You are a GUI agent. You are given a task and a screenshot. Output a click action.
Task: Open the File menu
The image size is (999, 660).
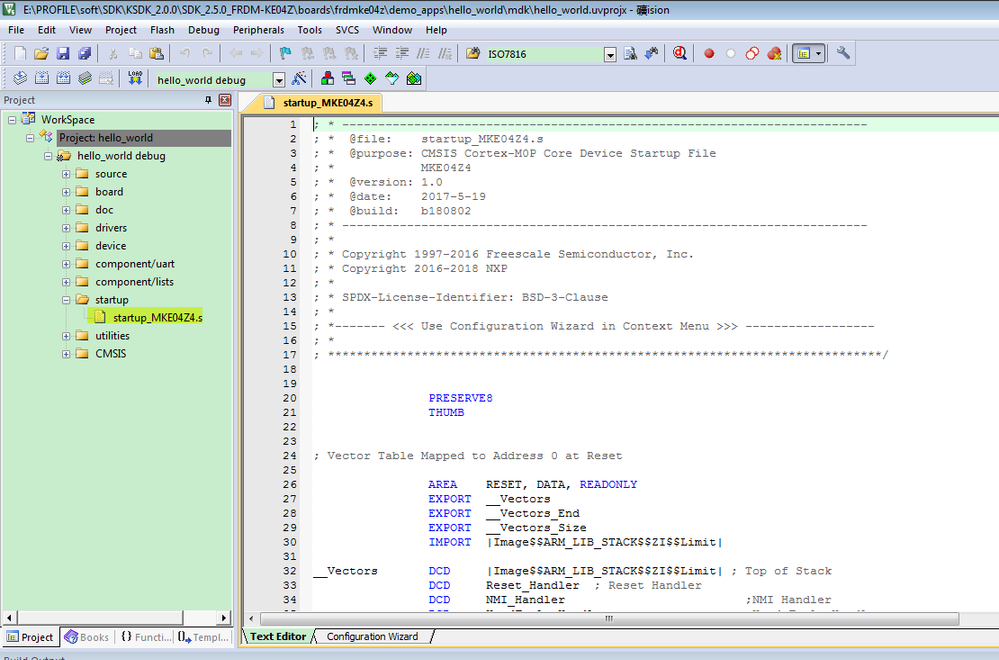[16, 30]
